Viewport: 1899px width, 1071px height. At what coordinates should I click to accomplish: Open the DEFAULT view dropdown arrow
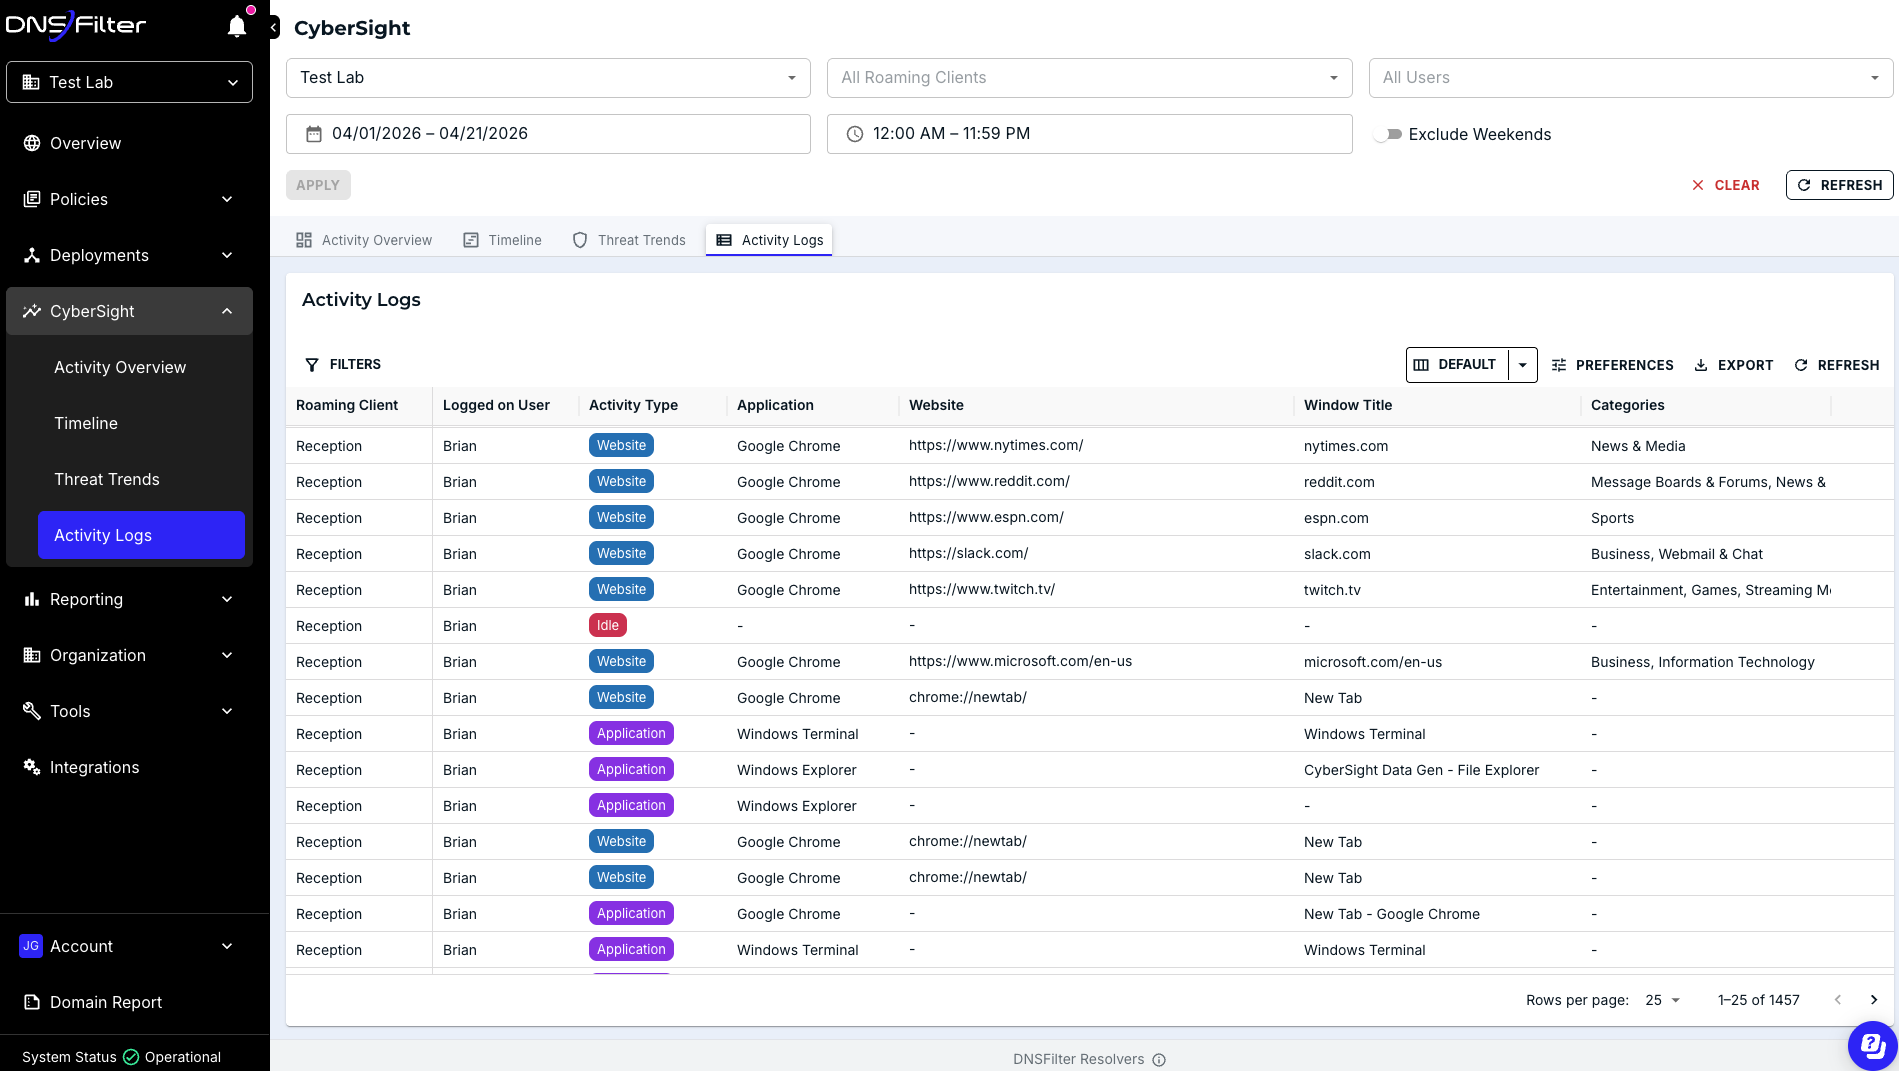coord(1523,365)
